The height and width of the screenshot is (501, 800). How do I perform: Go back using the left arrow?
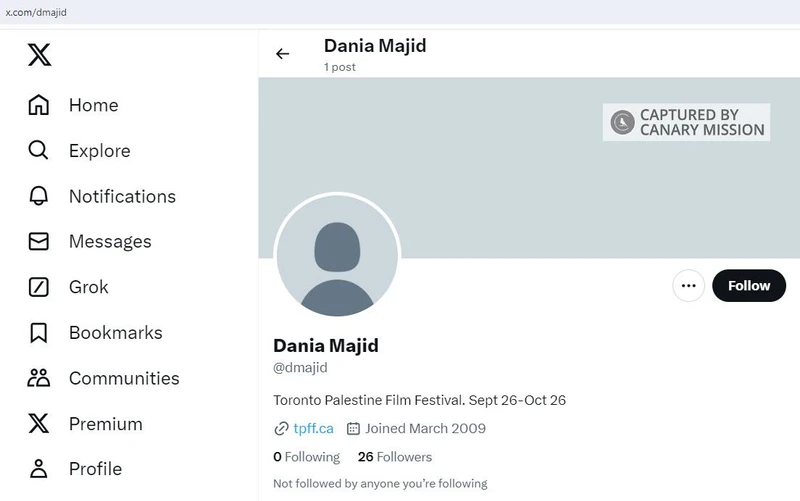click(x=282, y=55)
